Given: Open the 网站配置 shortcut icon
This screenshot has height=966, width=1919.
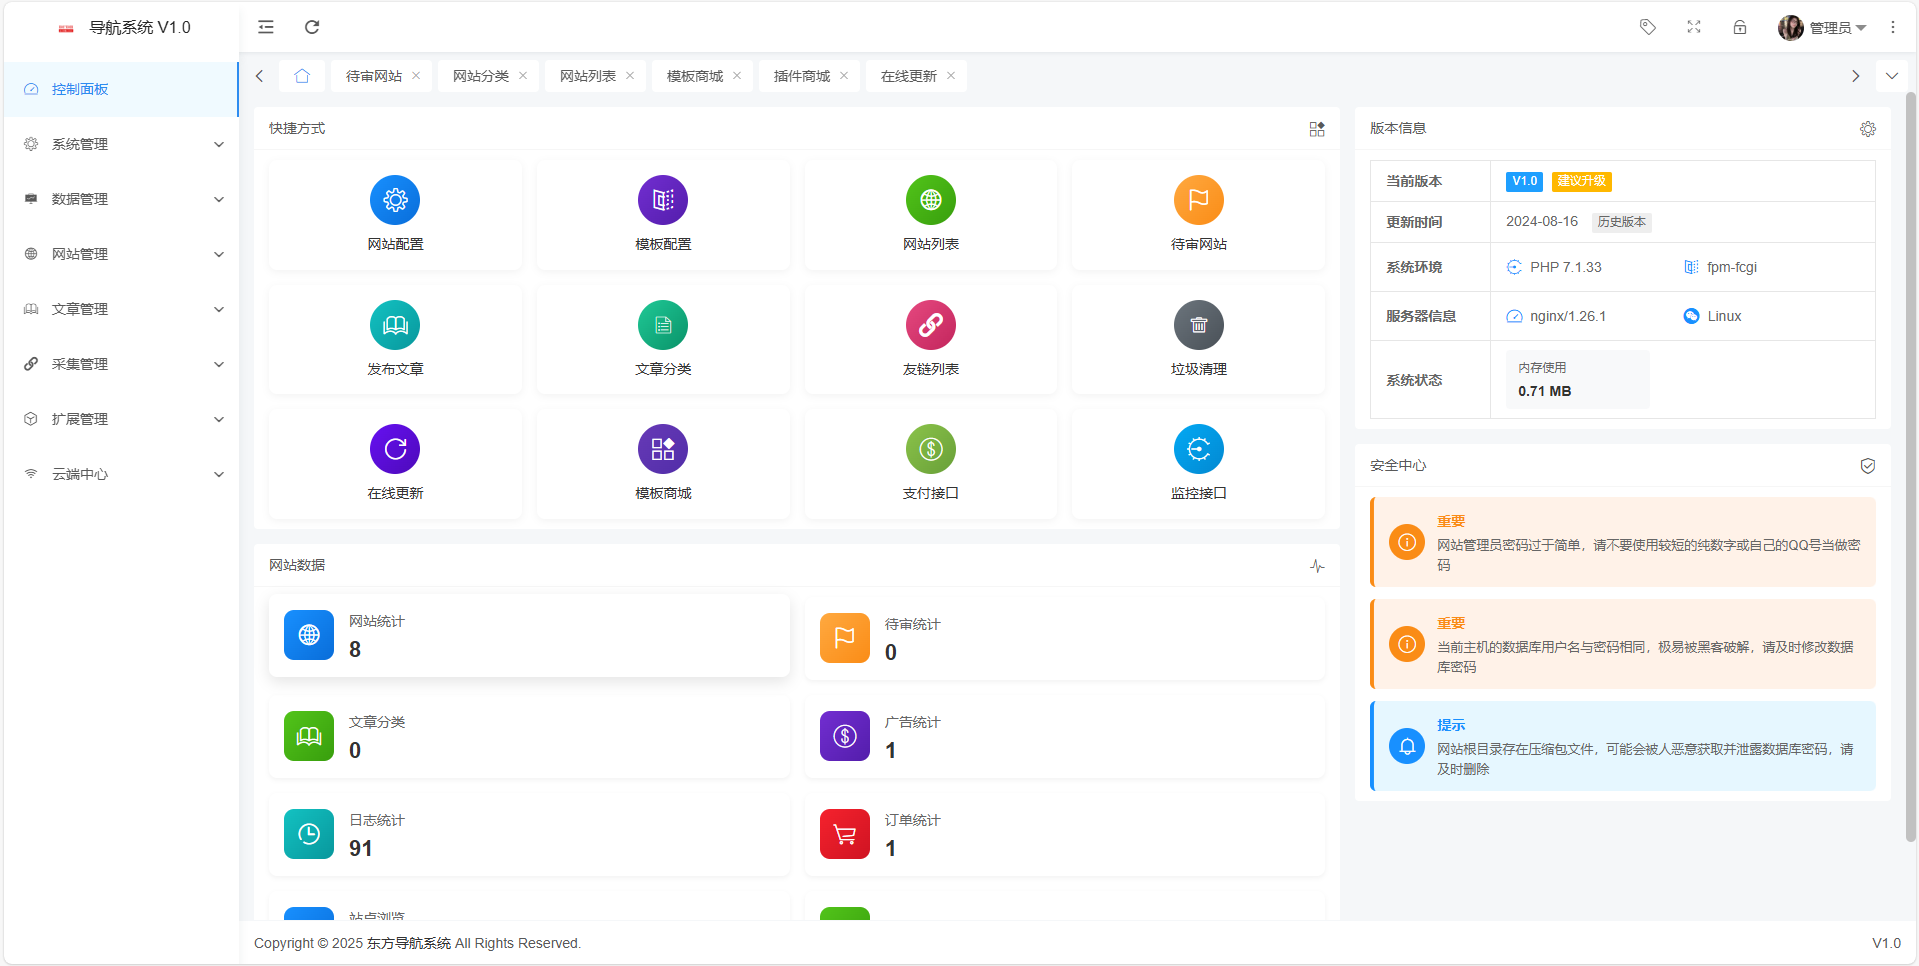Looking at the screenshot, I should tap(395, 200).
